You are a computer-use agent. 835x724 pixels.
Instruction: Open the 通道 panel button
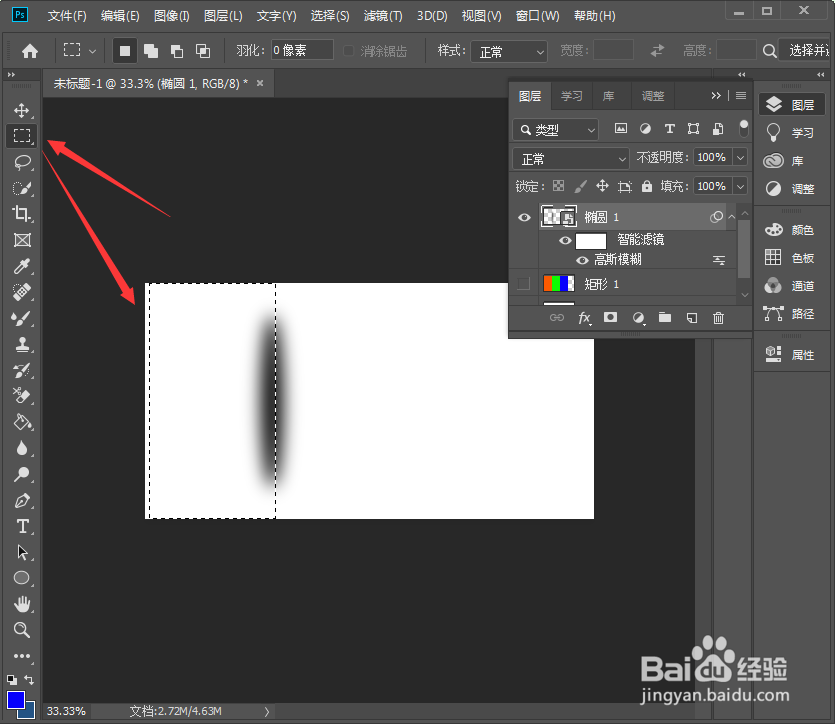[x=791, y=286]
